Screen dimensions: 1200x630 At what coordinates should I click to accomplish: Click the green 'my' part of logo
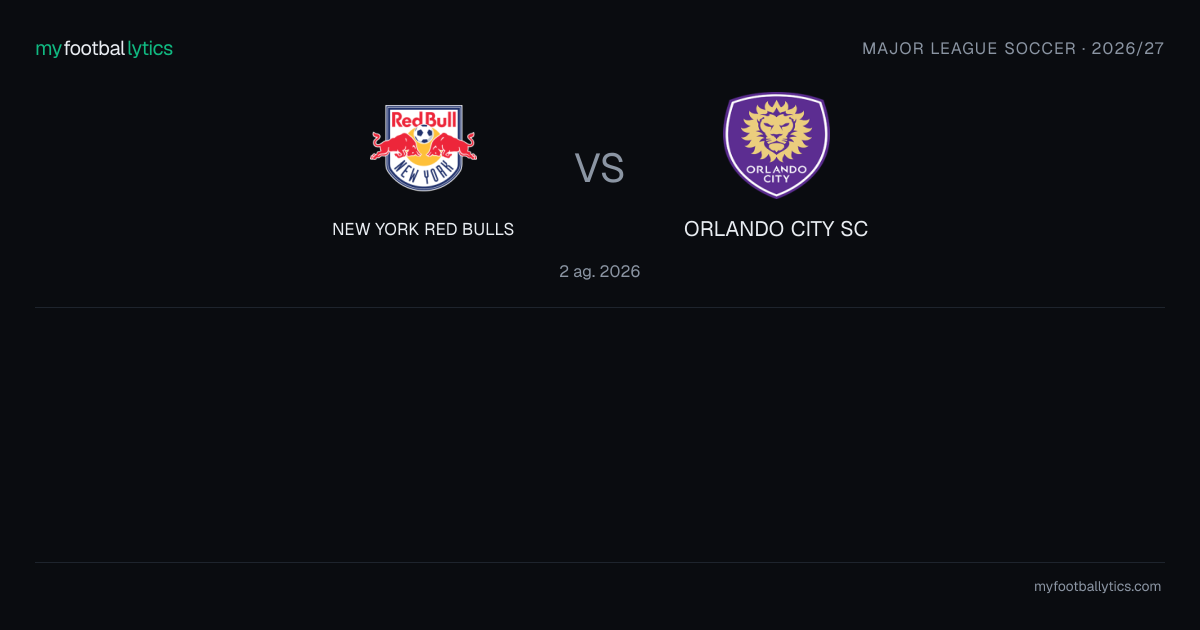tap(49, 50)
